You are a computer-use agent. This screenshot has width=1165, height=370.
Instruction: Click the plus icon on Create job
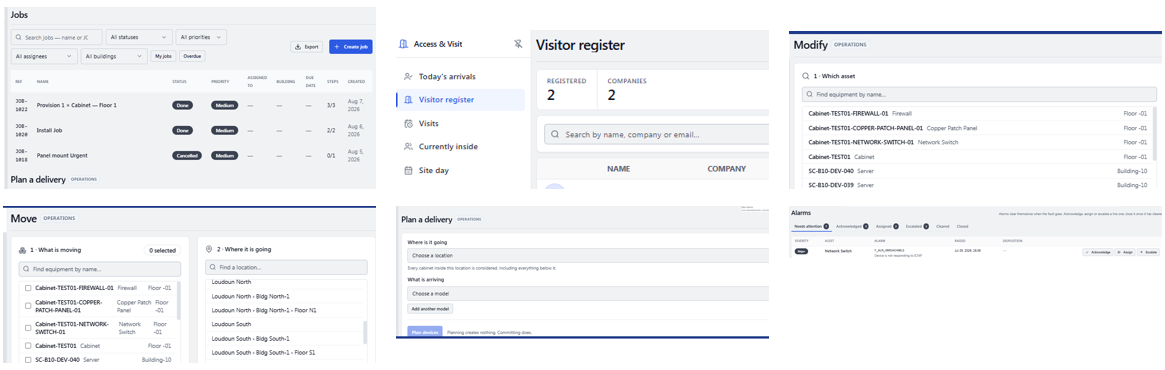click(337, 47)
